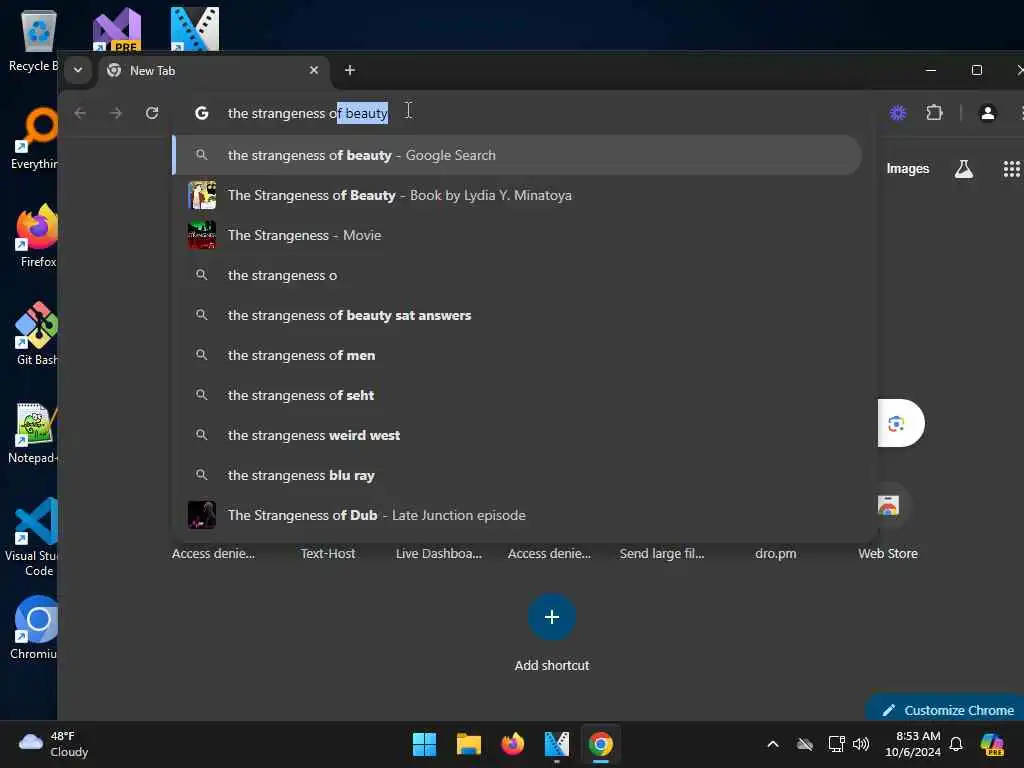Open Firefox from the taskbar
The image size is (1024, 768).
[513, 744]
